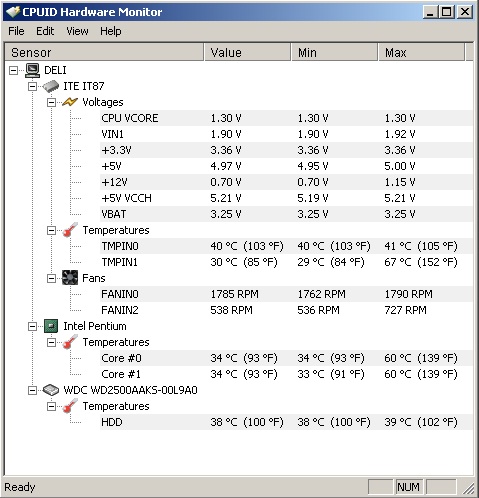479x498 pixels.
Task: Collapse the ITE IT87 node
Action: pyautogui.click(x=32, y=86)
